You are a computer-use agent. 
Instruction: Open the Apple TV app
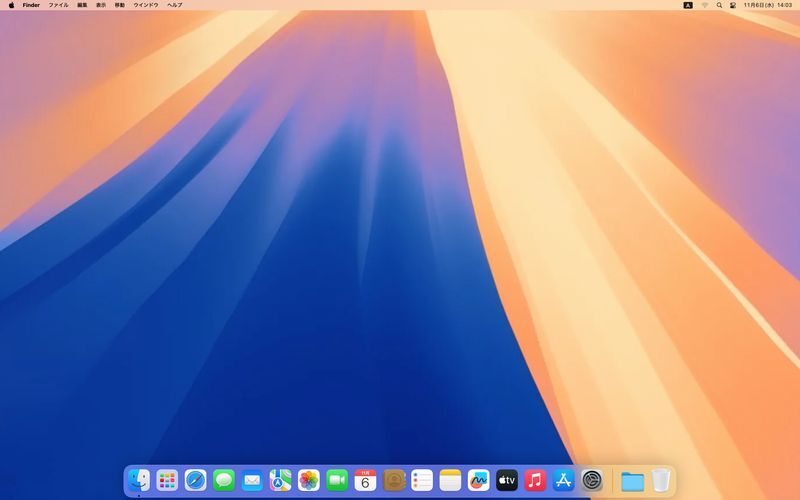coord(507,481)
